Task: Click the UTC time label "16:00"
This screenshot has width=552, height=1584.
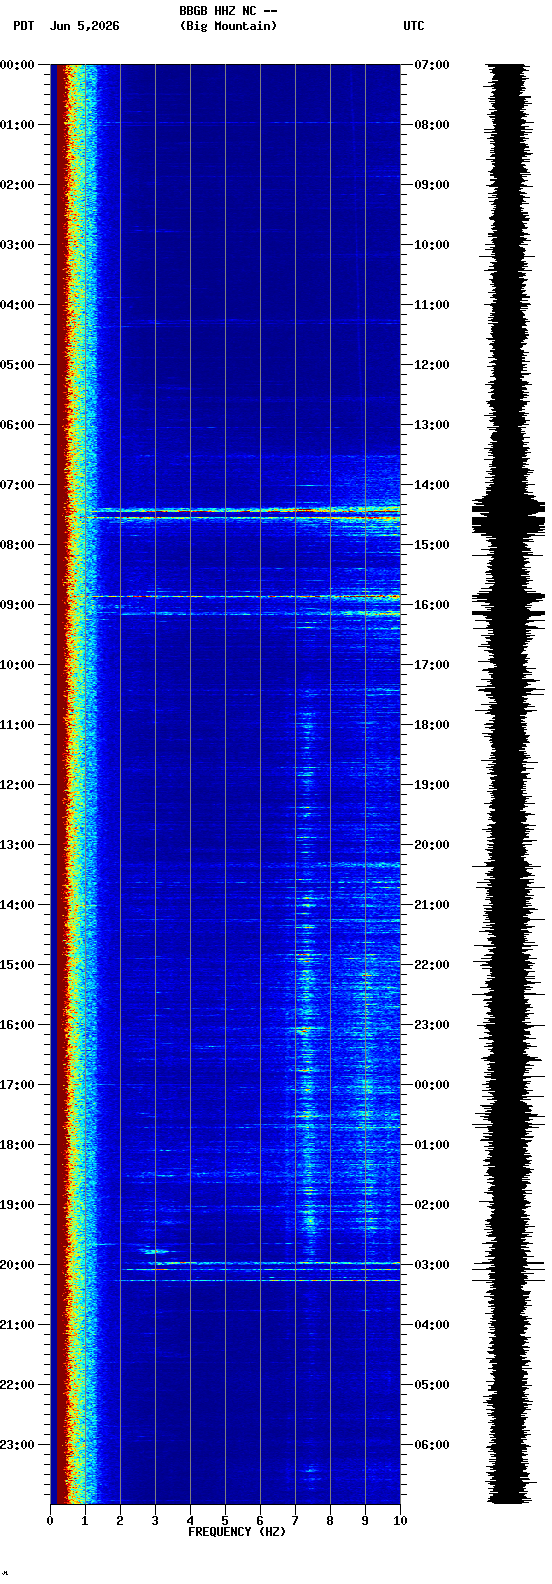Action: click(x=432, y=605)
